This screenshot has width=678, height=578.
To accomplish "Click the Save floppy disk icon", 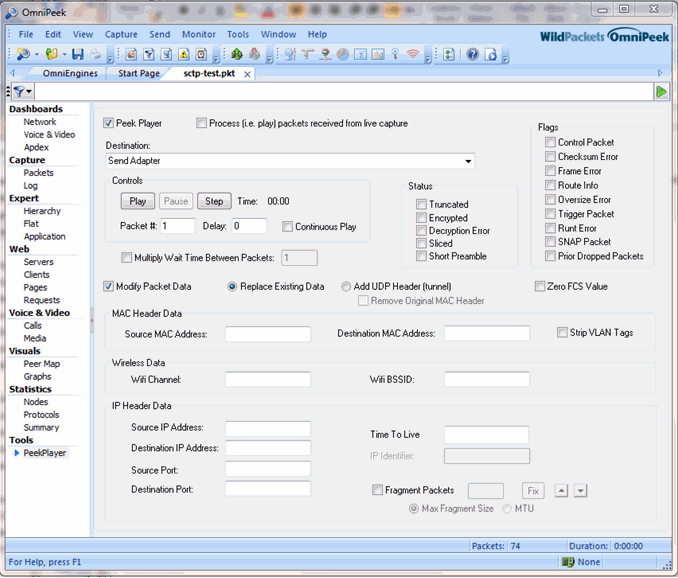I will 78,54.
